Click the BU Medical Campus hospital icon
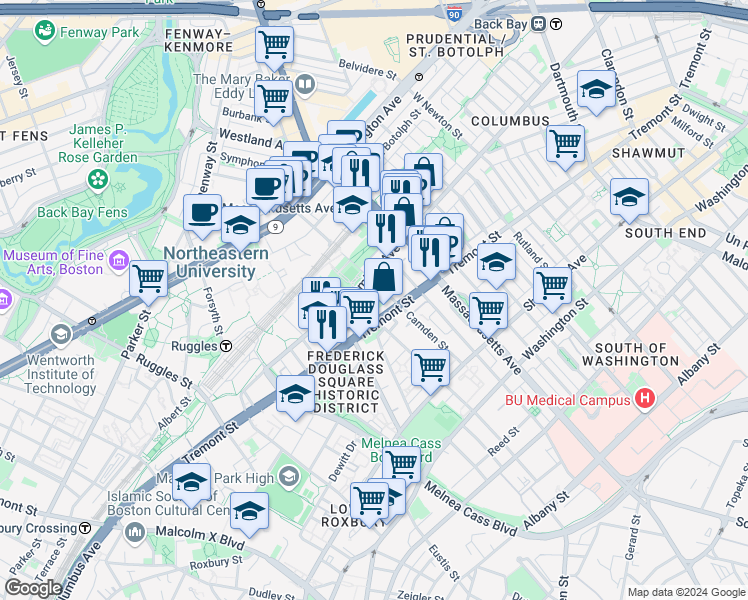Screen dimensions: 748x600 (644, 398)
